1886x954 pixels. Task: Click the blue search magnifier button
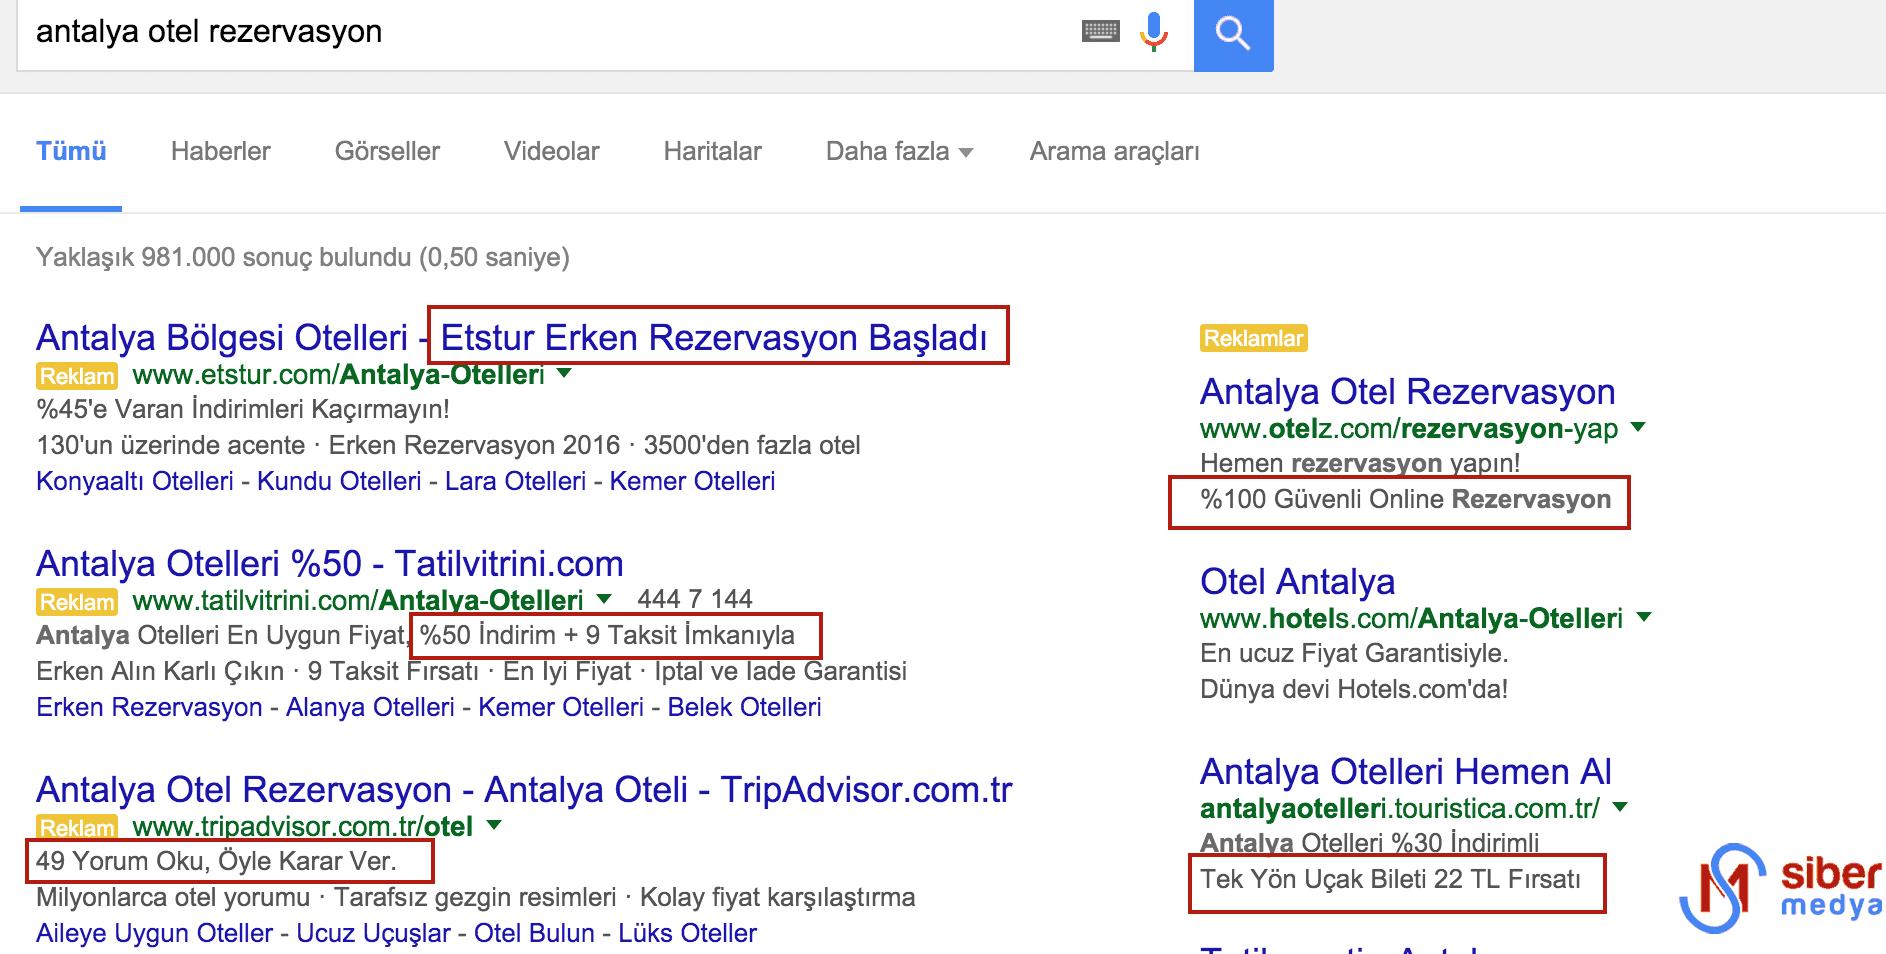[x=1233, y=34]
